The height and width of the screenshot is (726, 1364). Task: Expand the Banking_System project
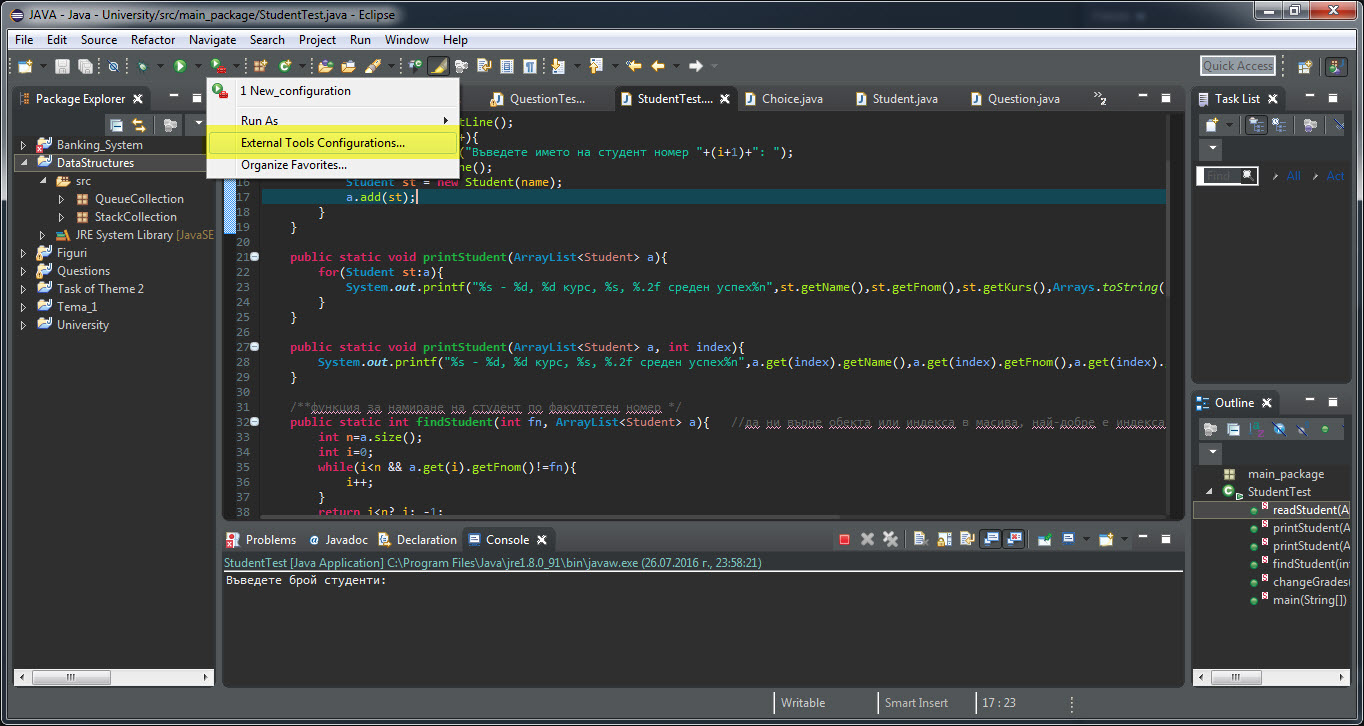pyautogui.click(x=24, y=145)
